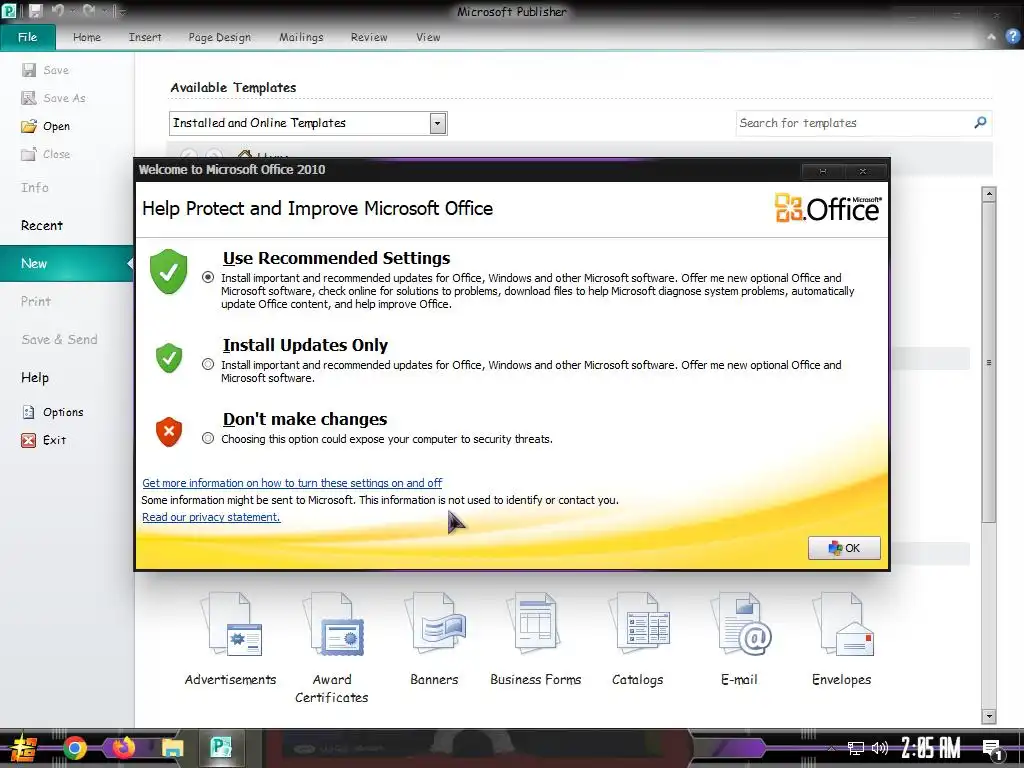This screenshot has height=768, width=1024.
Task: Select Info in the Backstage sidebar
Action: tap(35, 187)
